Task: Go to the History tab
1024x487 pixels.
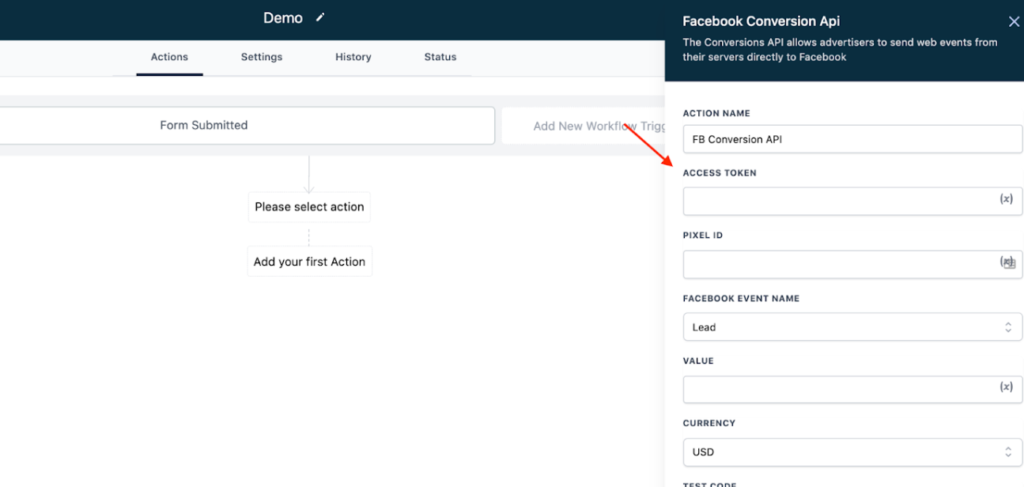Action: point(353,57)
